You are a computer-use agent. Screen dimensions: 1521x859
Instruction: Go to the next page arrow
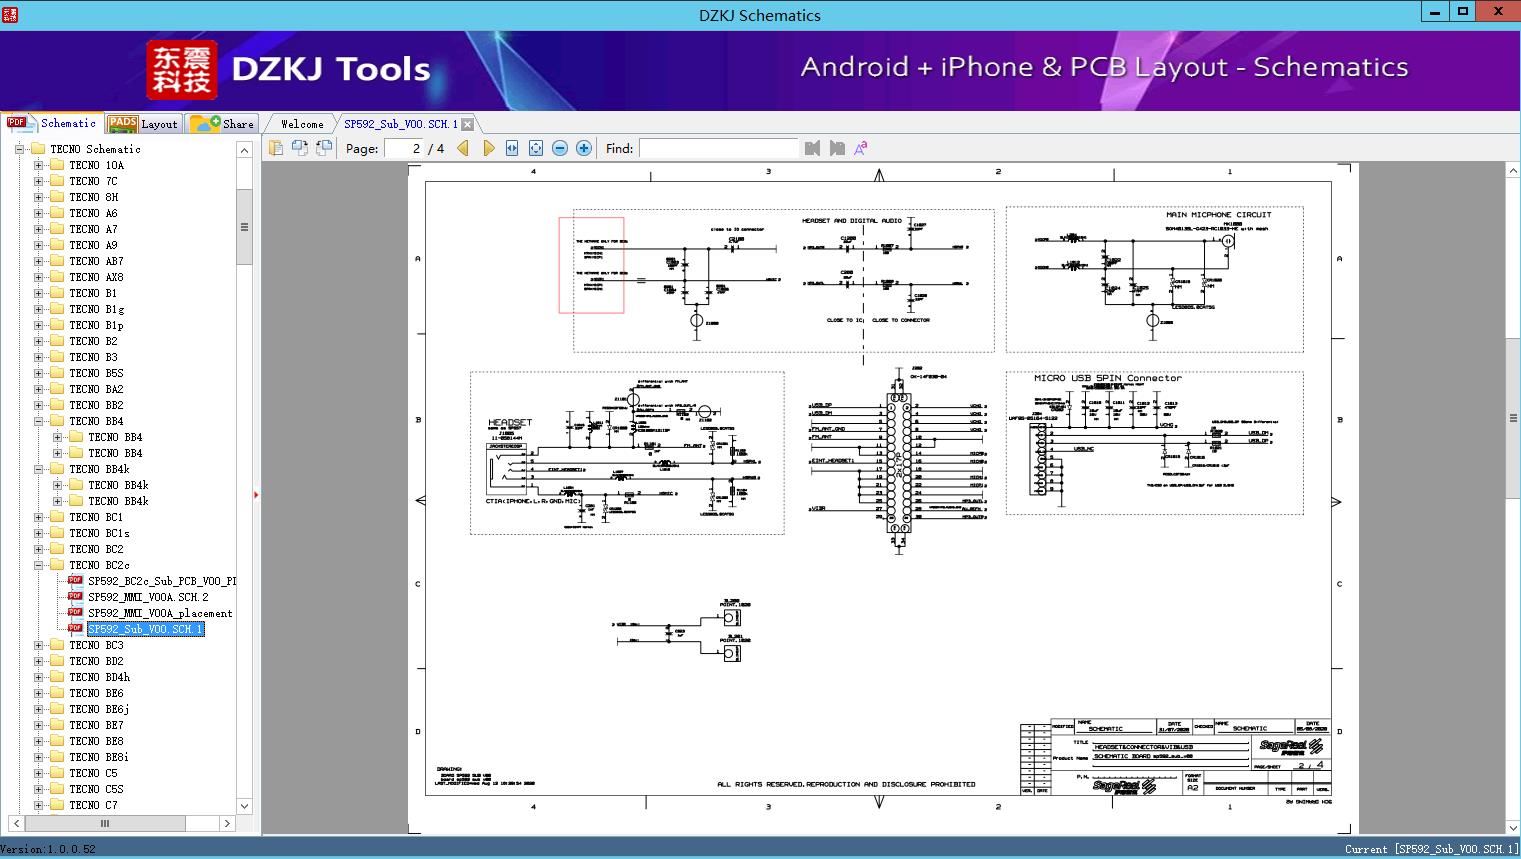point(488,148)
